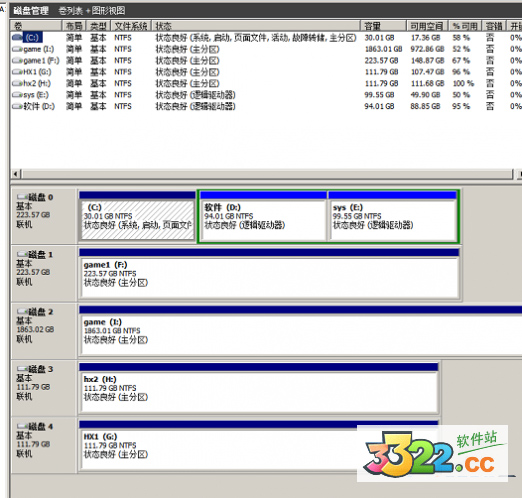
Task: Click the sys (E:) volume icon
Action: click(x=17, y=95)
